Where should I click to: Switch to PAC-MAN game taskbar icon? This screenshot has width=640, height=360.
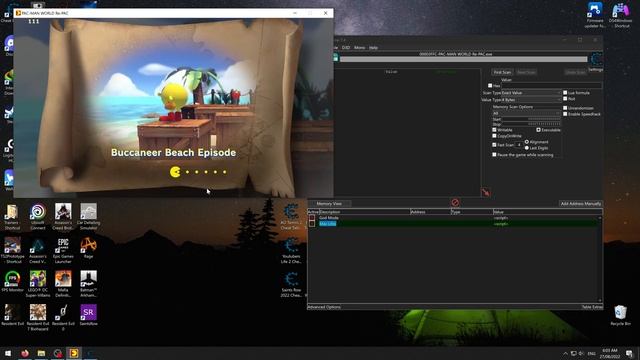[x=74, y=353]
